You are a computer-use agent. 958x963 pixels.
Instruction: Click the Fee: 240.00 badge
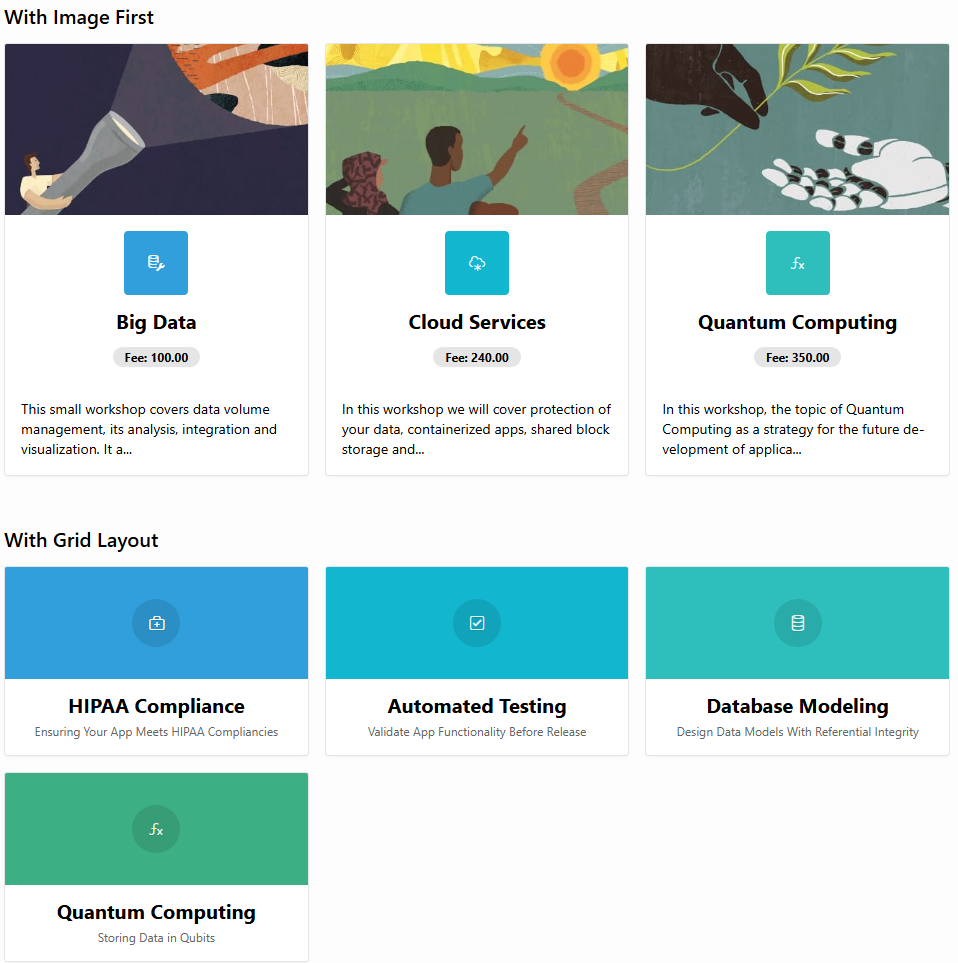pyautogui.click(x=477, y=357)
